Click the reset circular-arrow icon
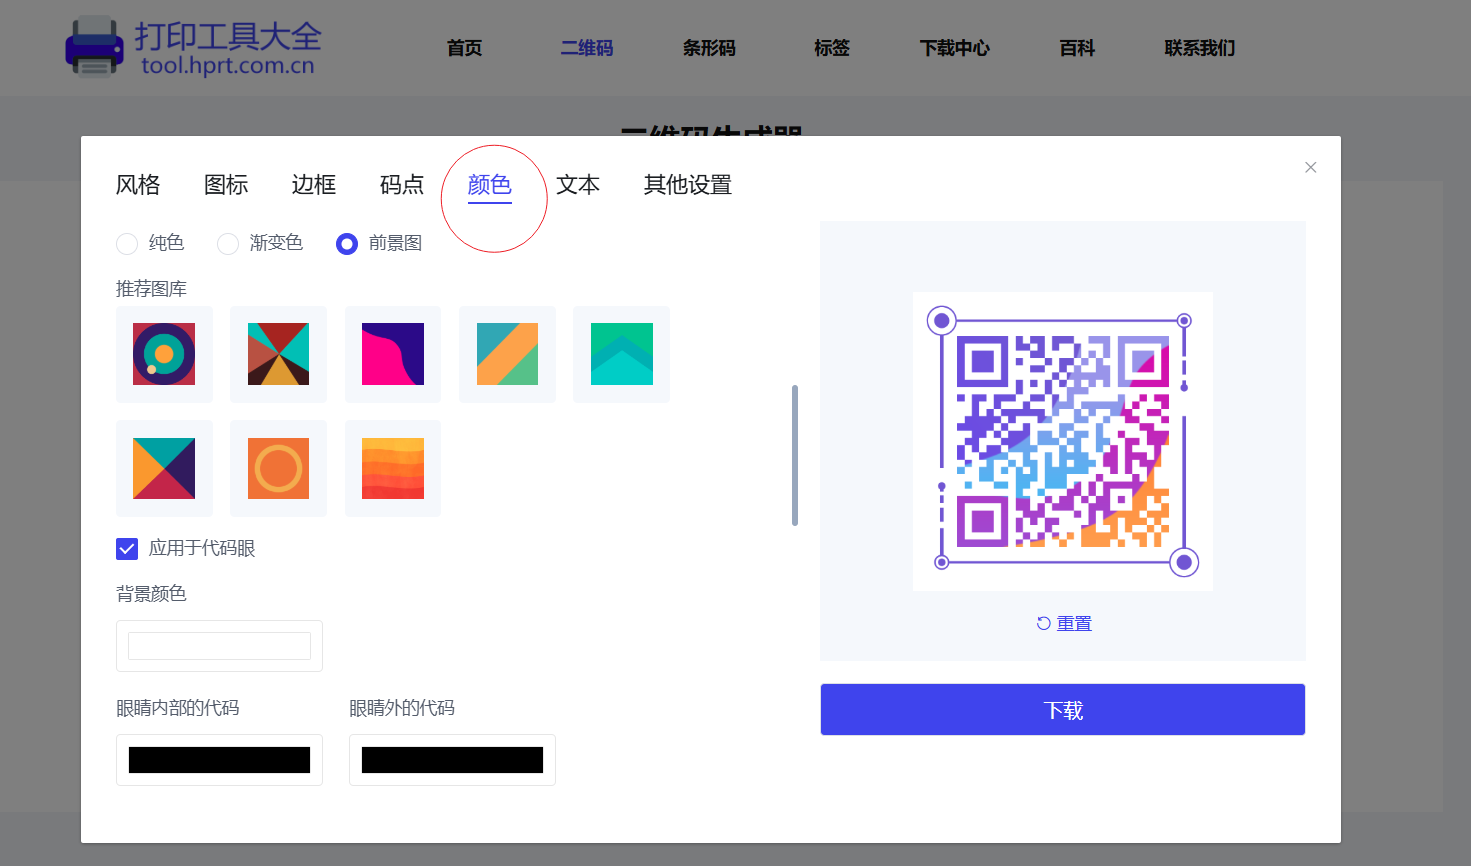1471x866 pixels. click(x=1043, y=623)
